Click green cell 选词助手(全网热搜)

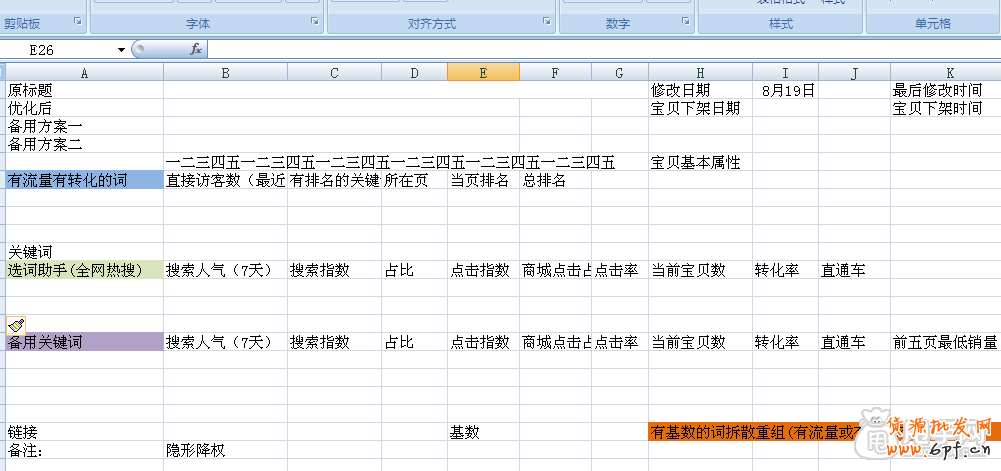[x=83, y=270]
